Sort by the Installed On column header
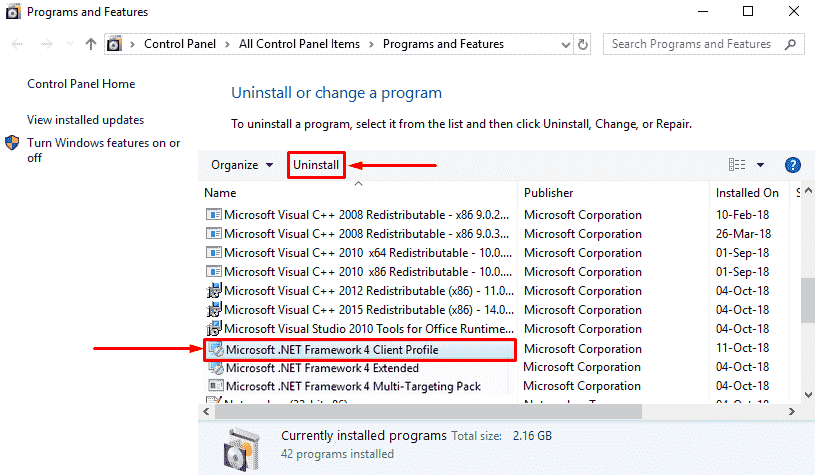 click(747, 193)
